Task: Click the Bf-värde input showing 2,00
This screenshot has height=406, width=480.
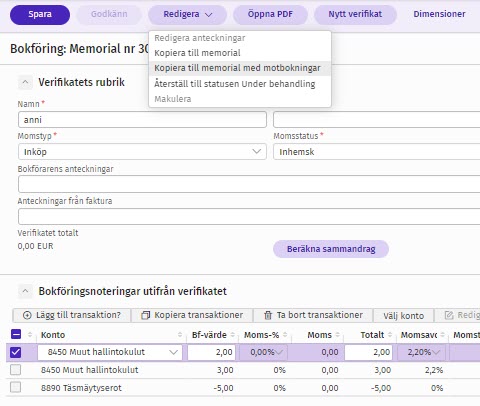Action: pyautogui.click(x=211, y=352)
